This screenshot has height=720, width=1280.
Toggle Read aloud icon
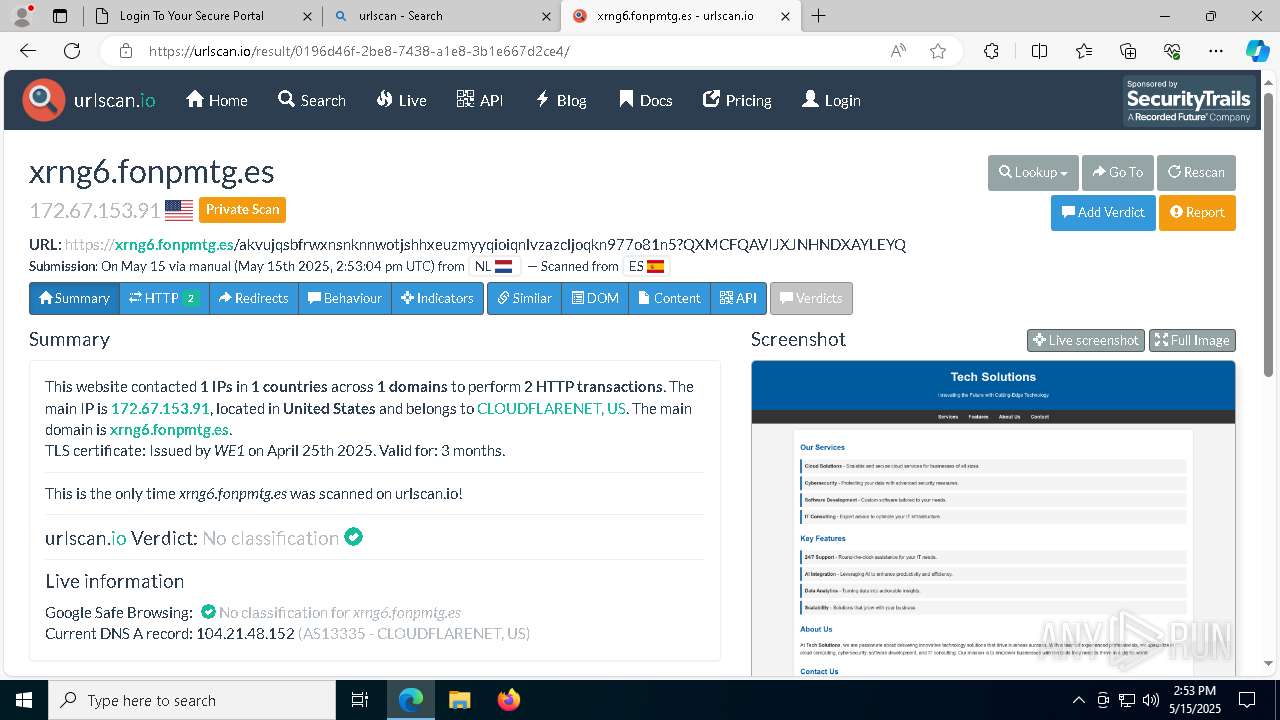point(898,51)
